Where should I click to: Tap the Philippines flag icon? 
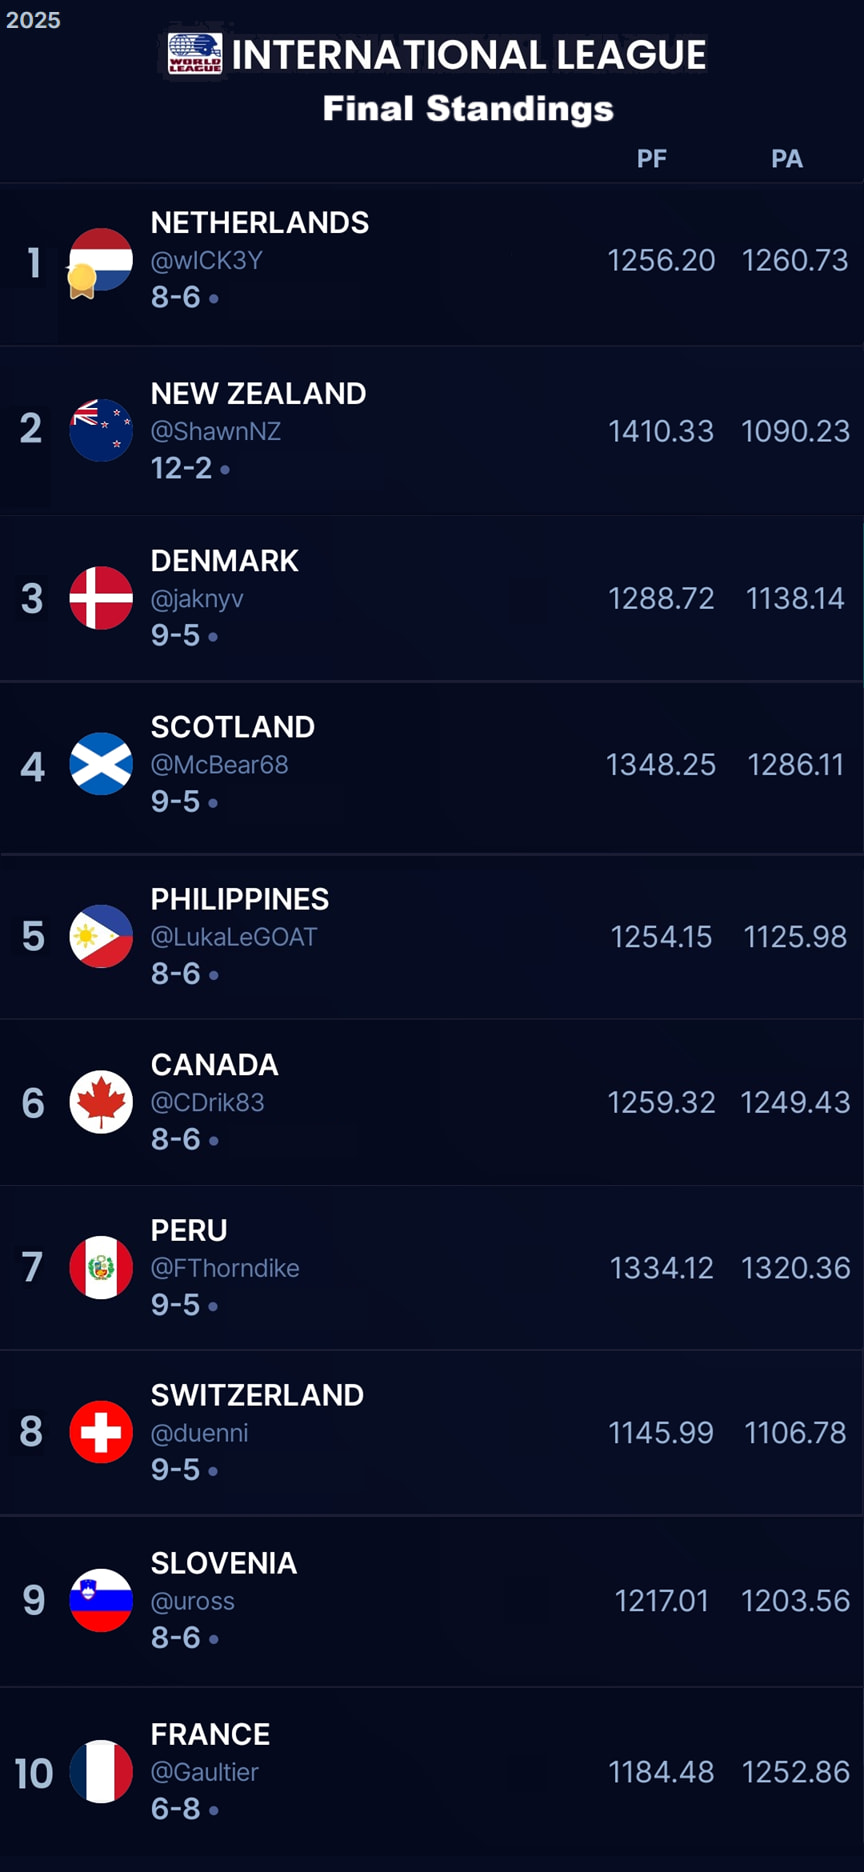click(101, 936)
